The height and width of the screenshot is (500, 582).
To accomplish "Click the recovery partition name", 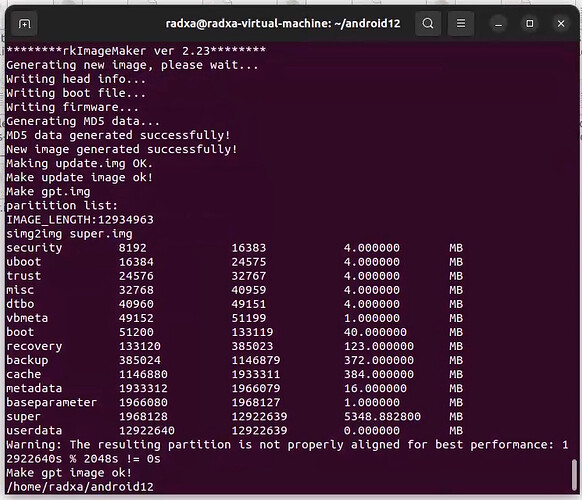I will (34, 346).
